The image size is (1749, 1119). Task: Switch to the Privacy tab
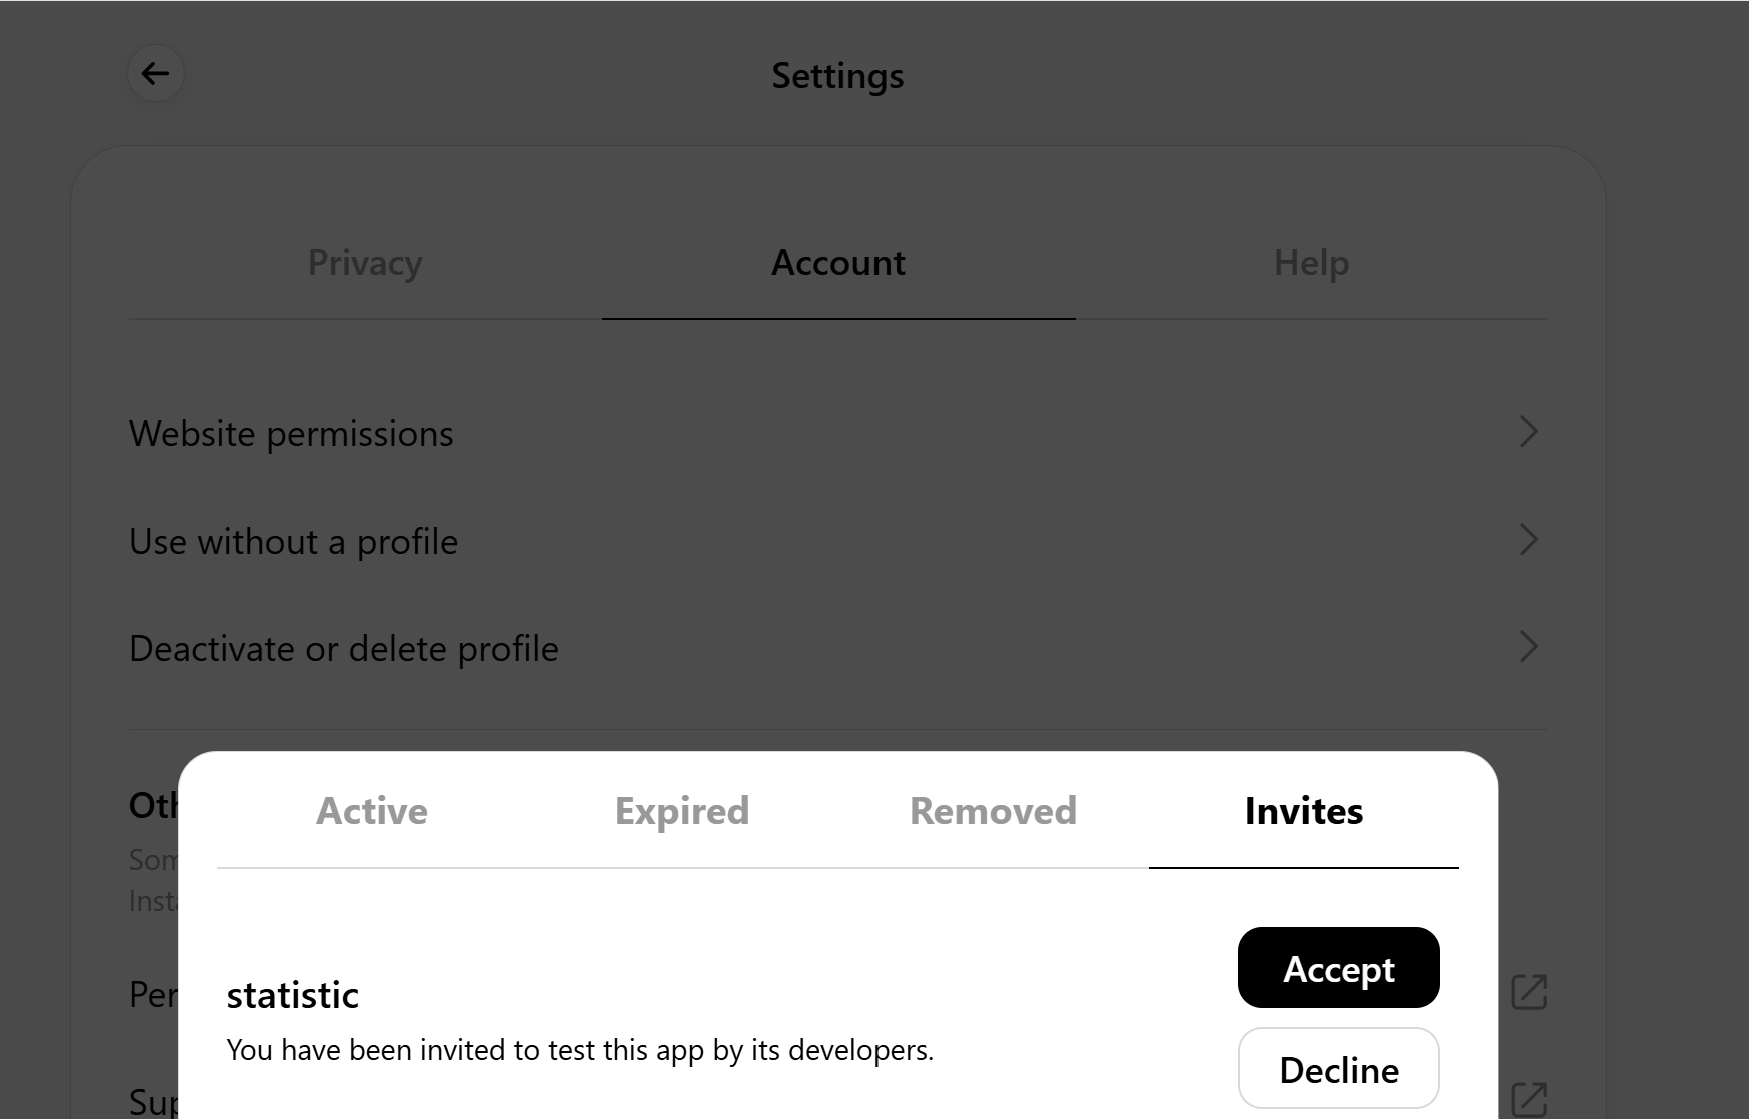[x=365, y=263]
